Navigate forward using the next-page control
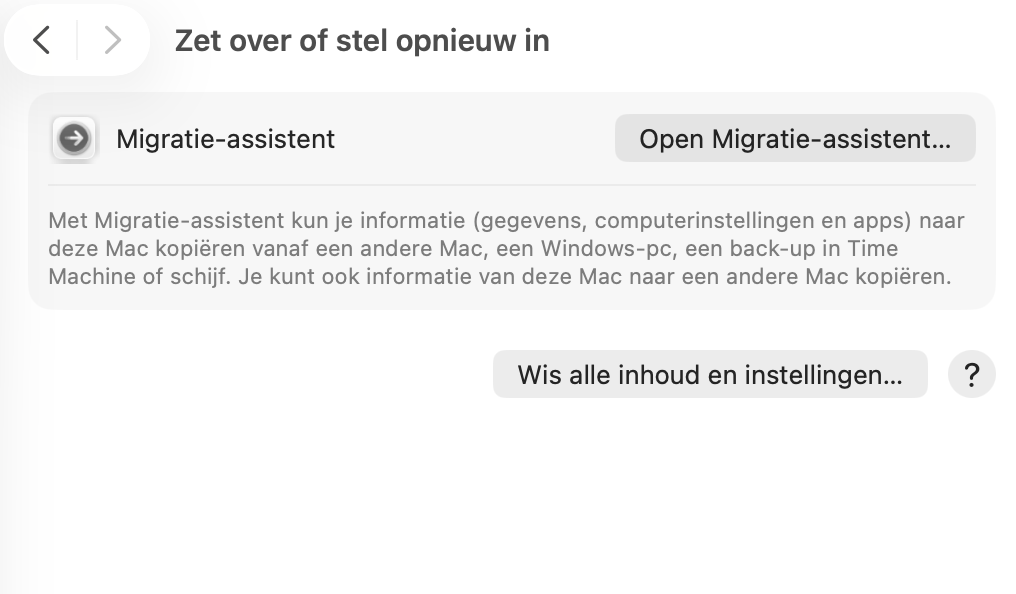Image resolution: width=1016 pixels, height=594 pixels. (x=112, y=40)
